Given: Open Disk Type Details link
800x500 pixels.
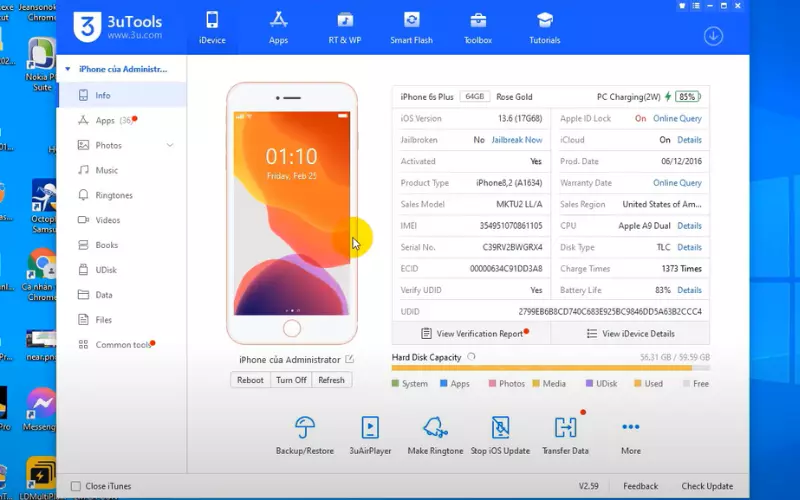Looking at the screenshot, I should point(689,247).
